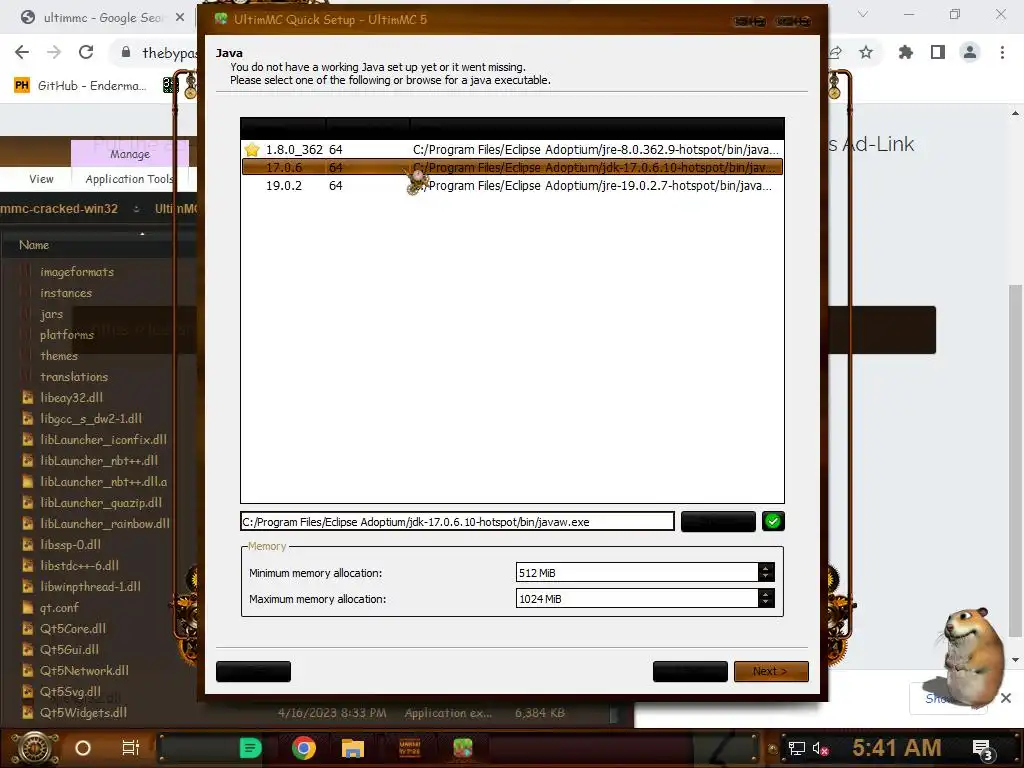Open green chat app on taskbar

(250, 748)
